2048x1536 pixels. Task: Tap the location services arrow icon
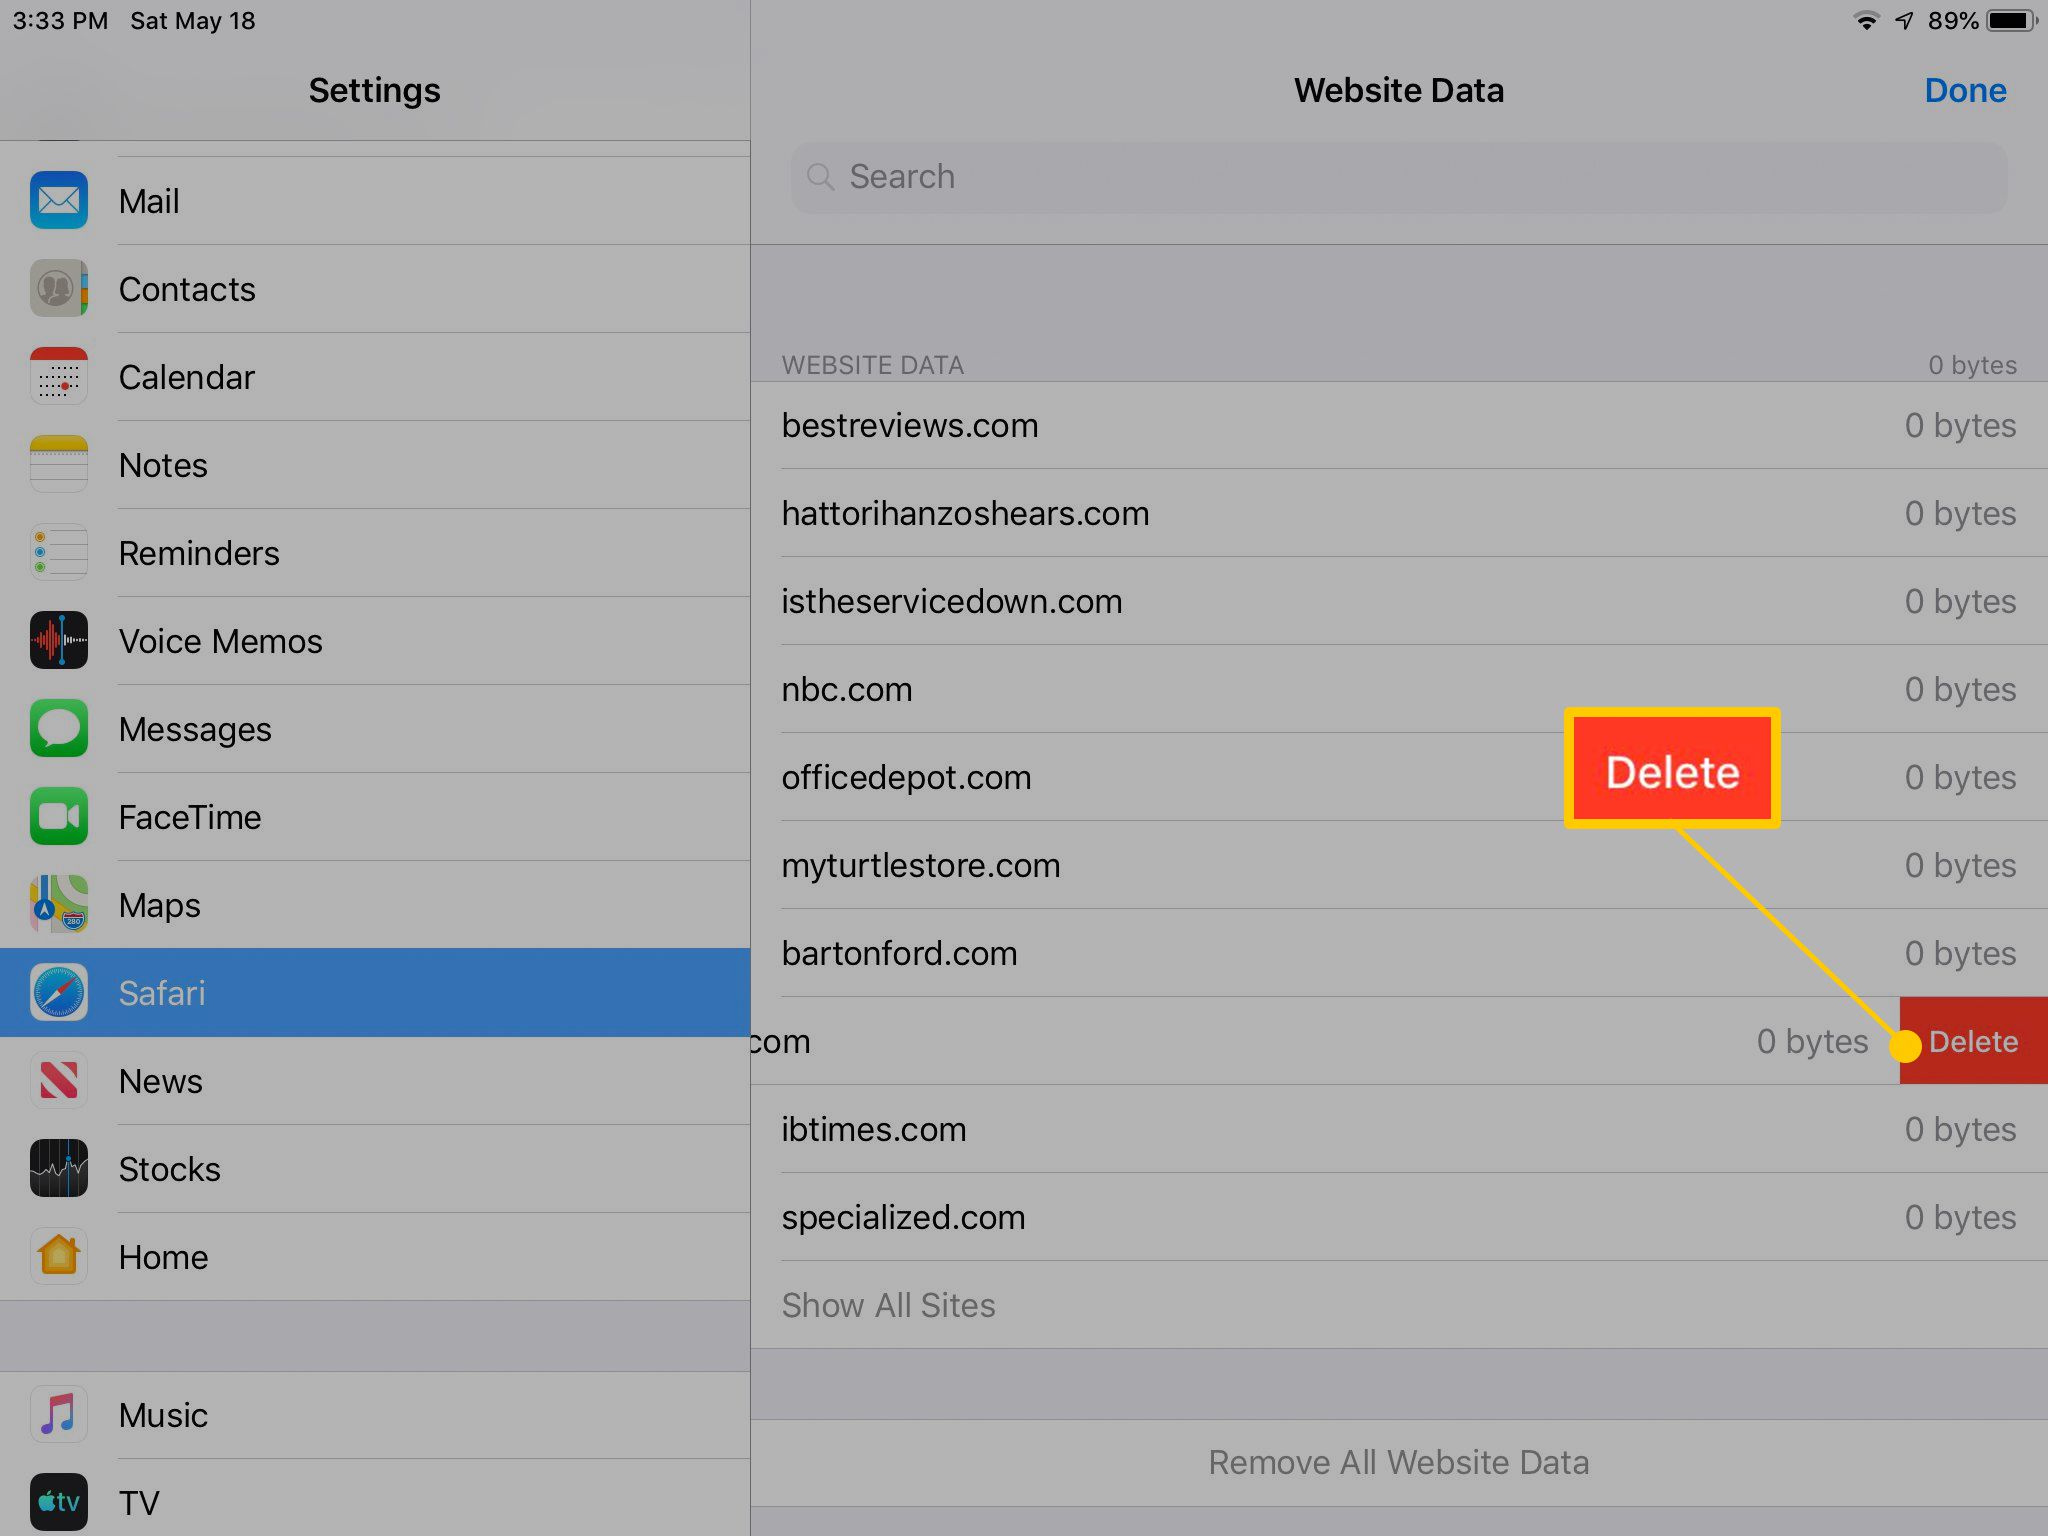point(1904,21)
